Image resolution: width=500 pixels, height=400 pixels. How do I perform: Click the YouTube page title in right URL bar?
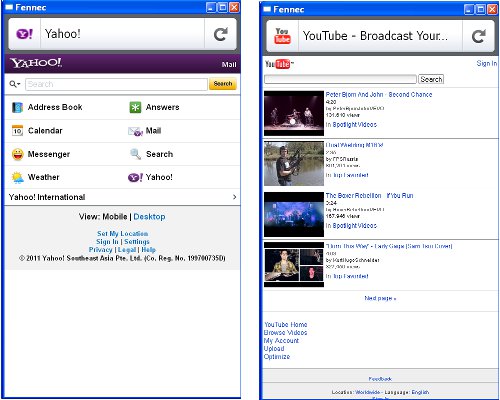(375, 36)
